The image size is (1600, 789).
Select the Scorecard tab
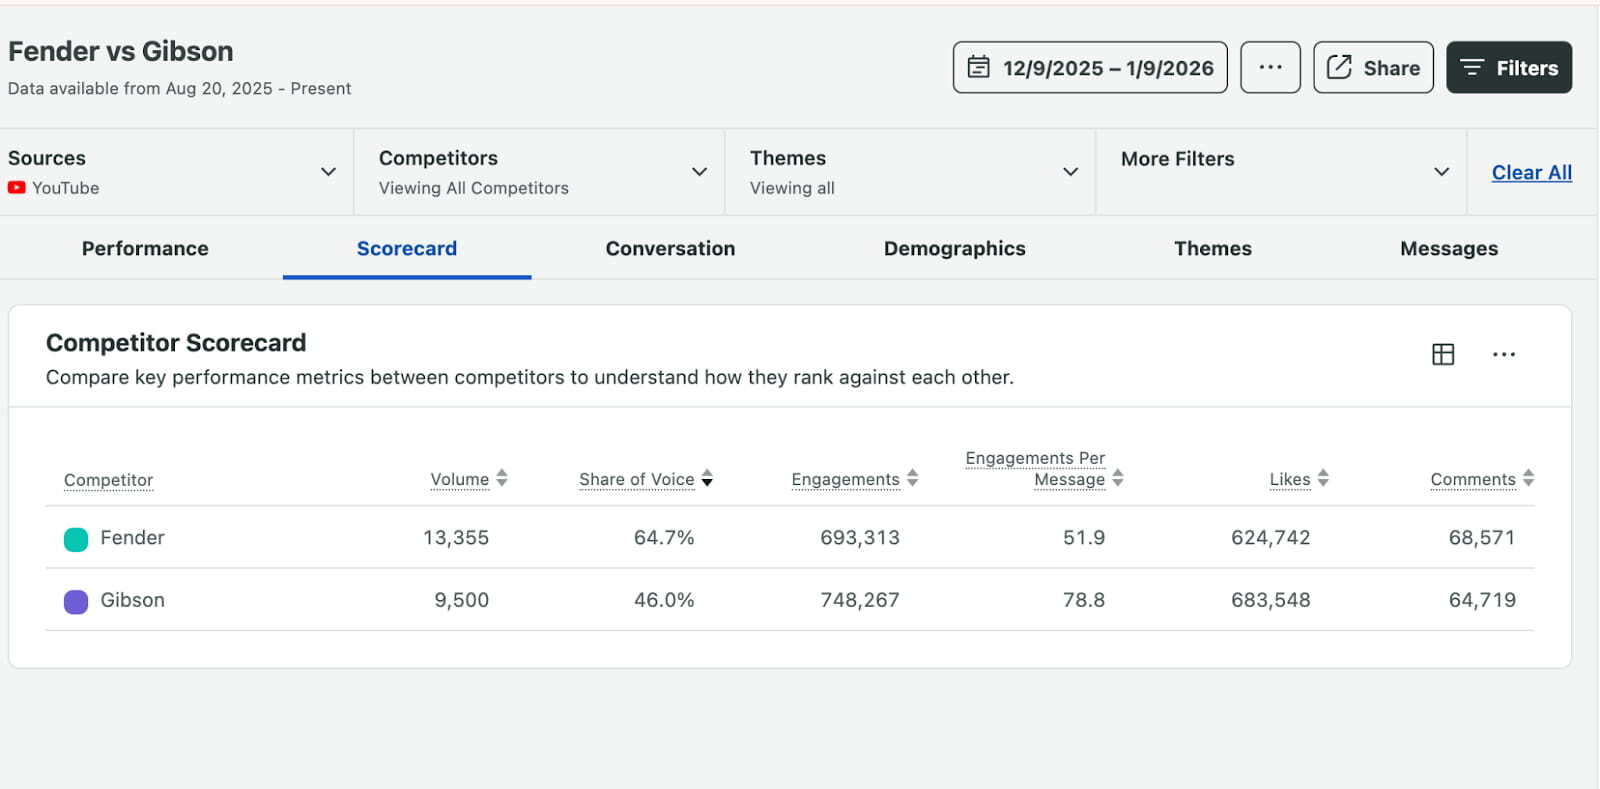(x=407, y=248)
